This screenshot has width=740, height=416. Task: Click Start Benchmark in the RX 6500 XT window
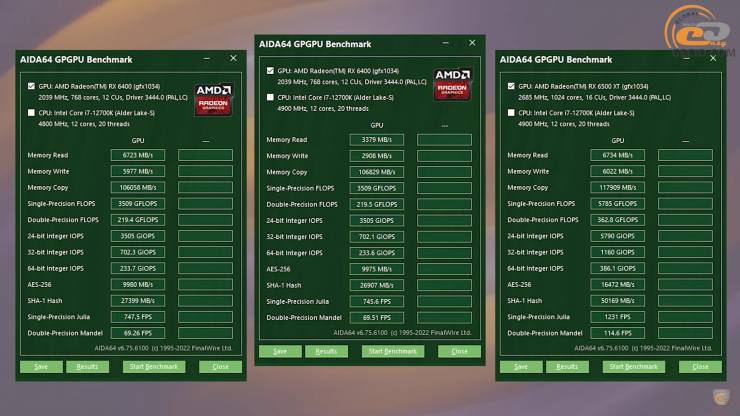[x=634, y=367]
